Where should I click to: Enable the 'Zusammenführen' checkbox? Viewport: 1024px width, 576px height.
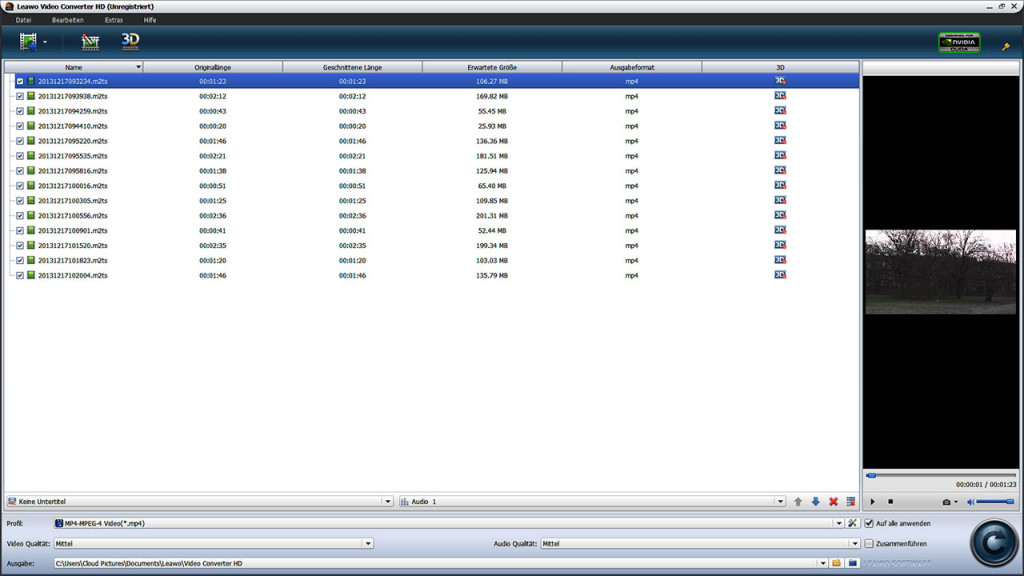[x=869, y=544]
